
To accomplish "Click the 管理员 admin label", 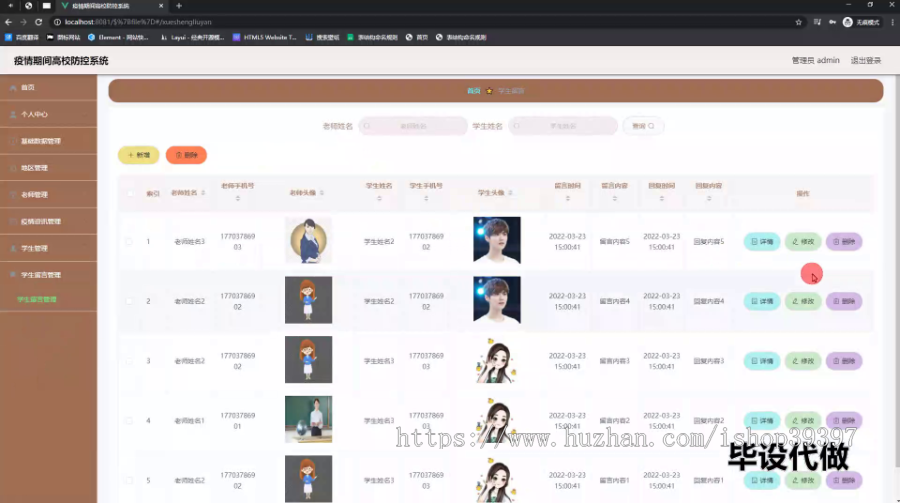I will click(816, 60).
